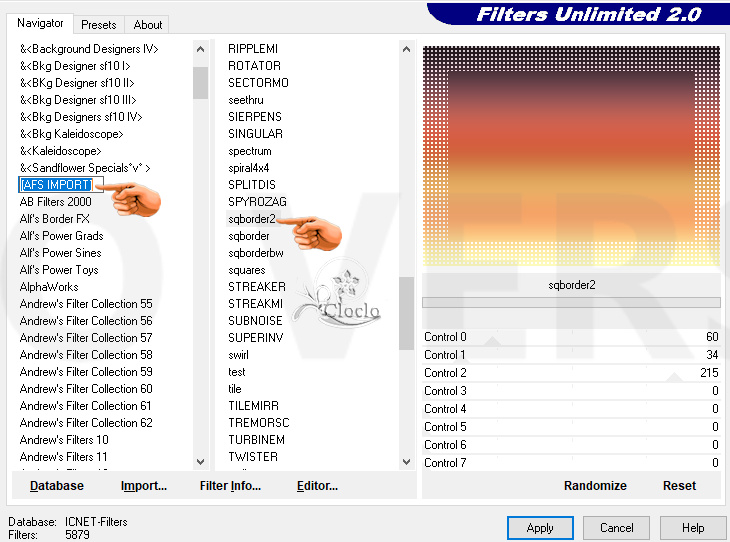The width and height of the screenshot is (730, 542).
Task: Adjust the Control 6 slider
Action: pyautogui.click(x=571, y=445)
